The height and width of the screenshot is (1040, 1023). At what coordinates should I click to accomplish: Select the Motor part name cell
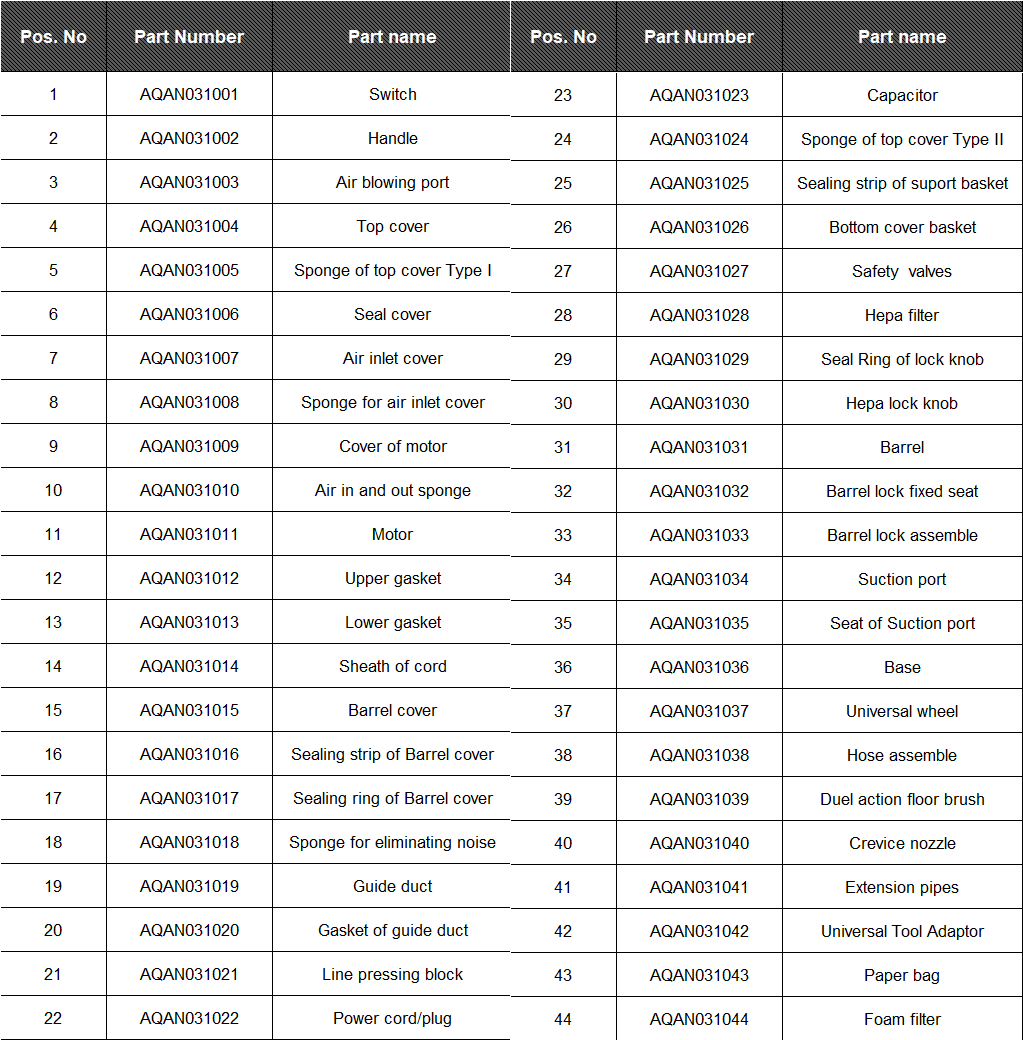392,534
